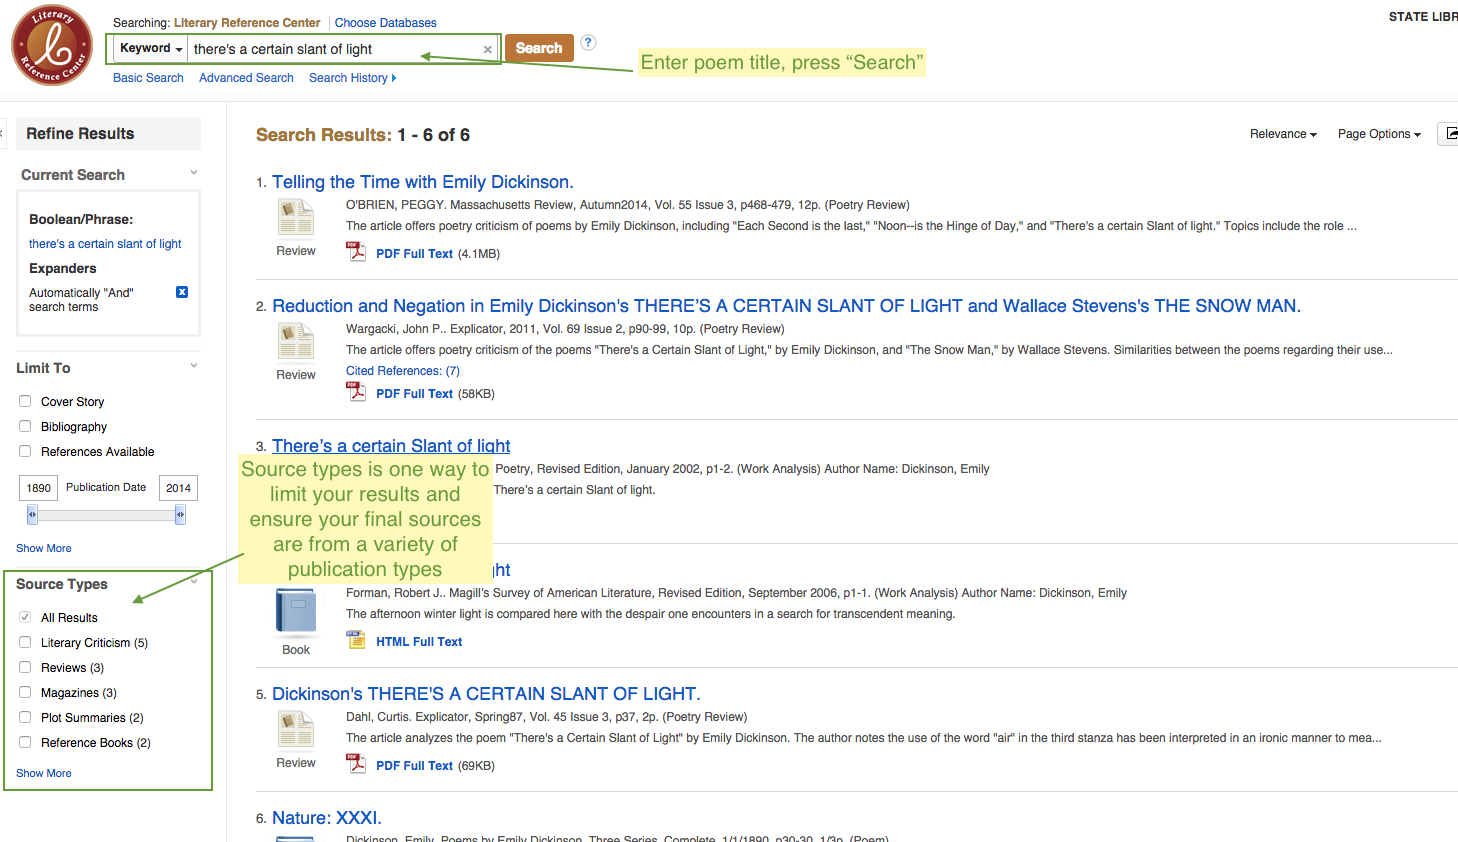The height and width of the screenshot is (842, 1458).
Task: Toggle the All Results source type checkbox
Action: tap(25, 617)
